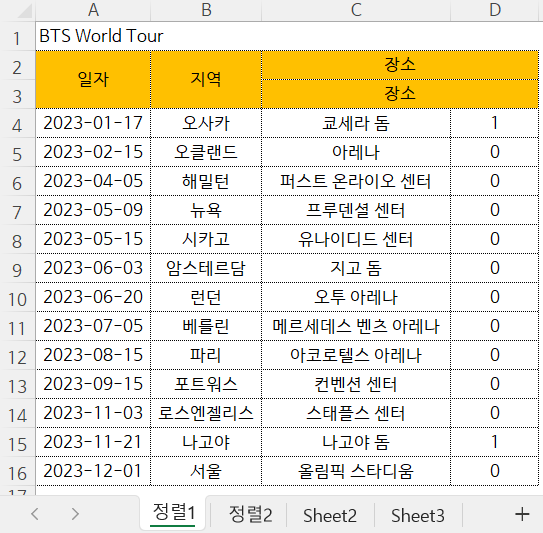Select the 오클랜드 region cell
543x533 pixels.
206,152
